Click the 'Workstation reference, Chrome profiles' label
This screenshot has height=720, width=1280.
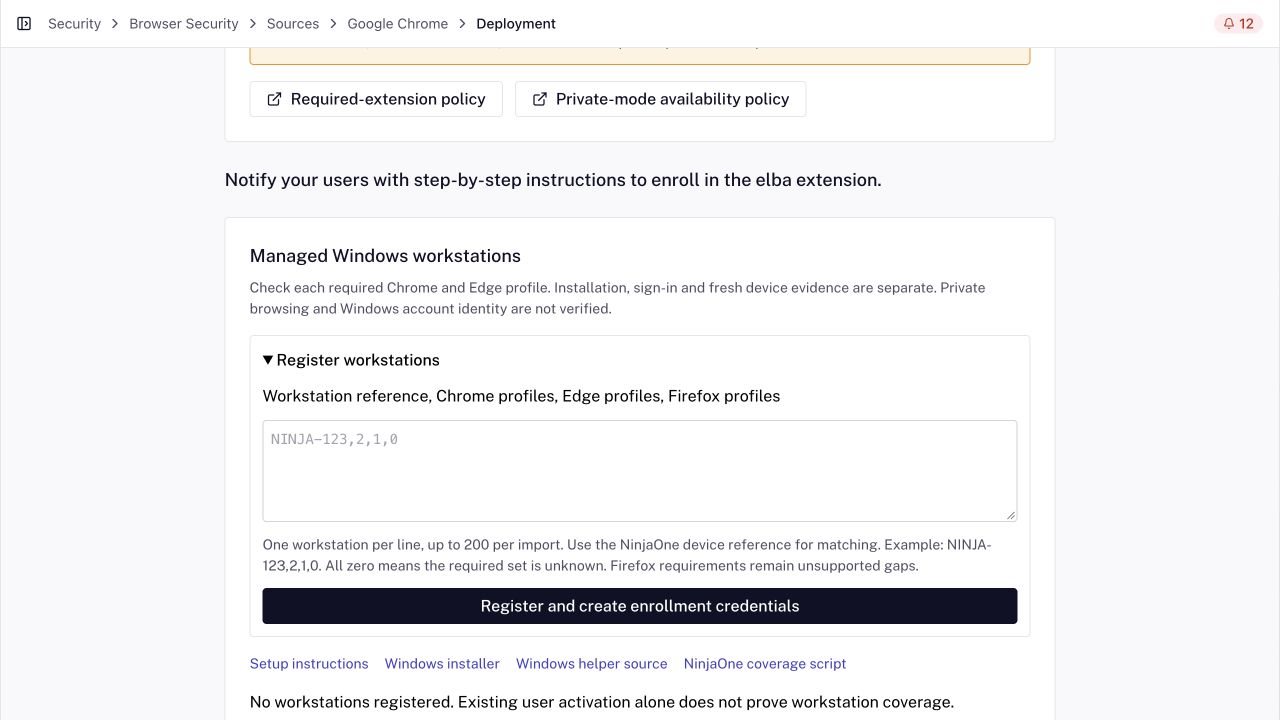(x=521, y=396)
